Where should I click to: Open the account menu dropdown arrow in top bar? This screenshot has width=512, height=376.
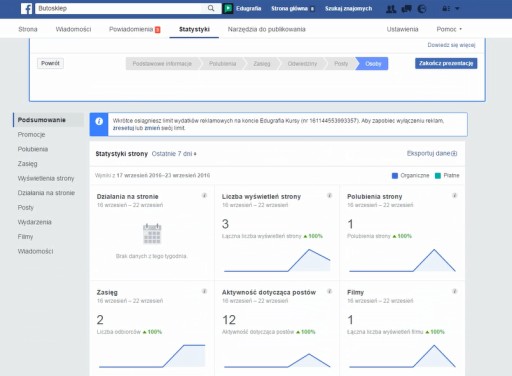tap(457, 8)
